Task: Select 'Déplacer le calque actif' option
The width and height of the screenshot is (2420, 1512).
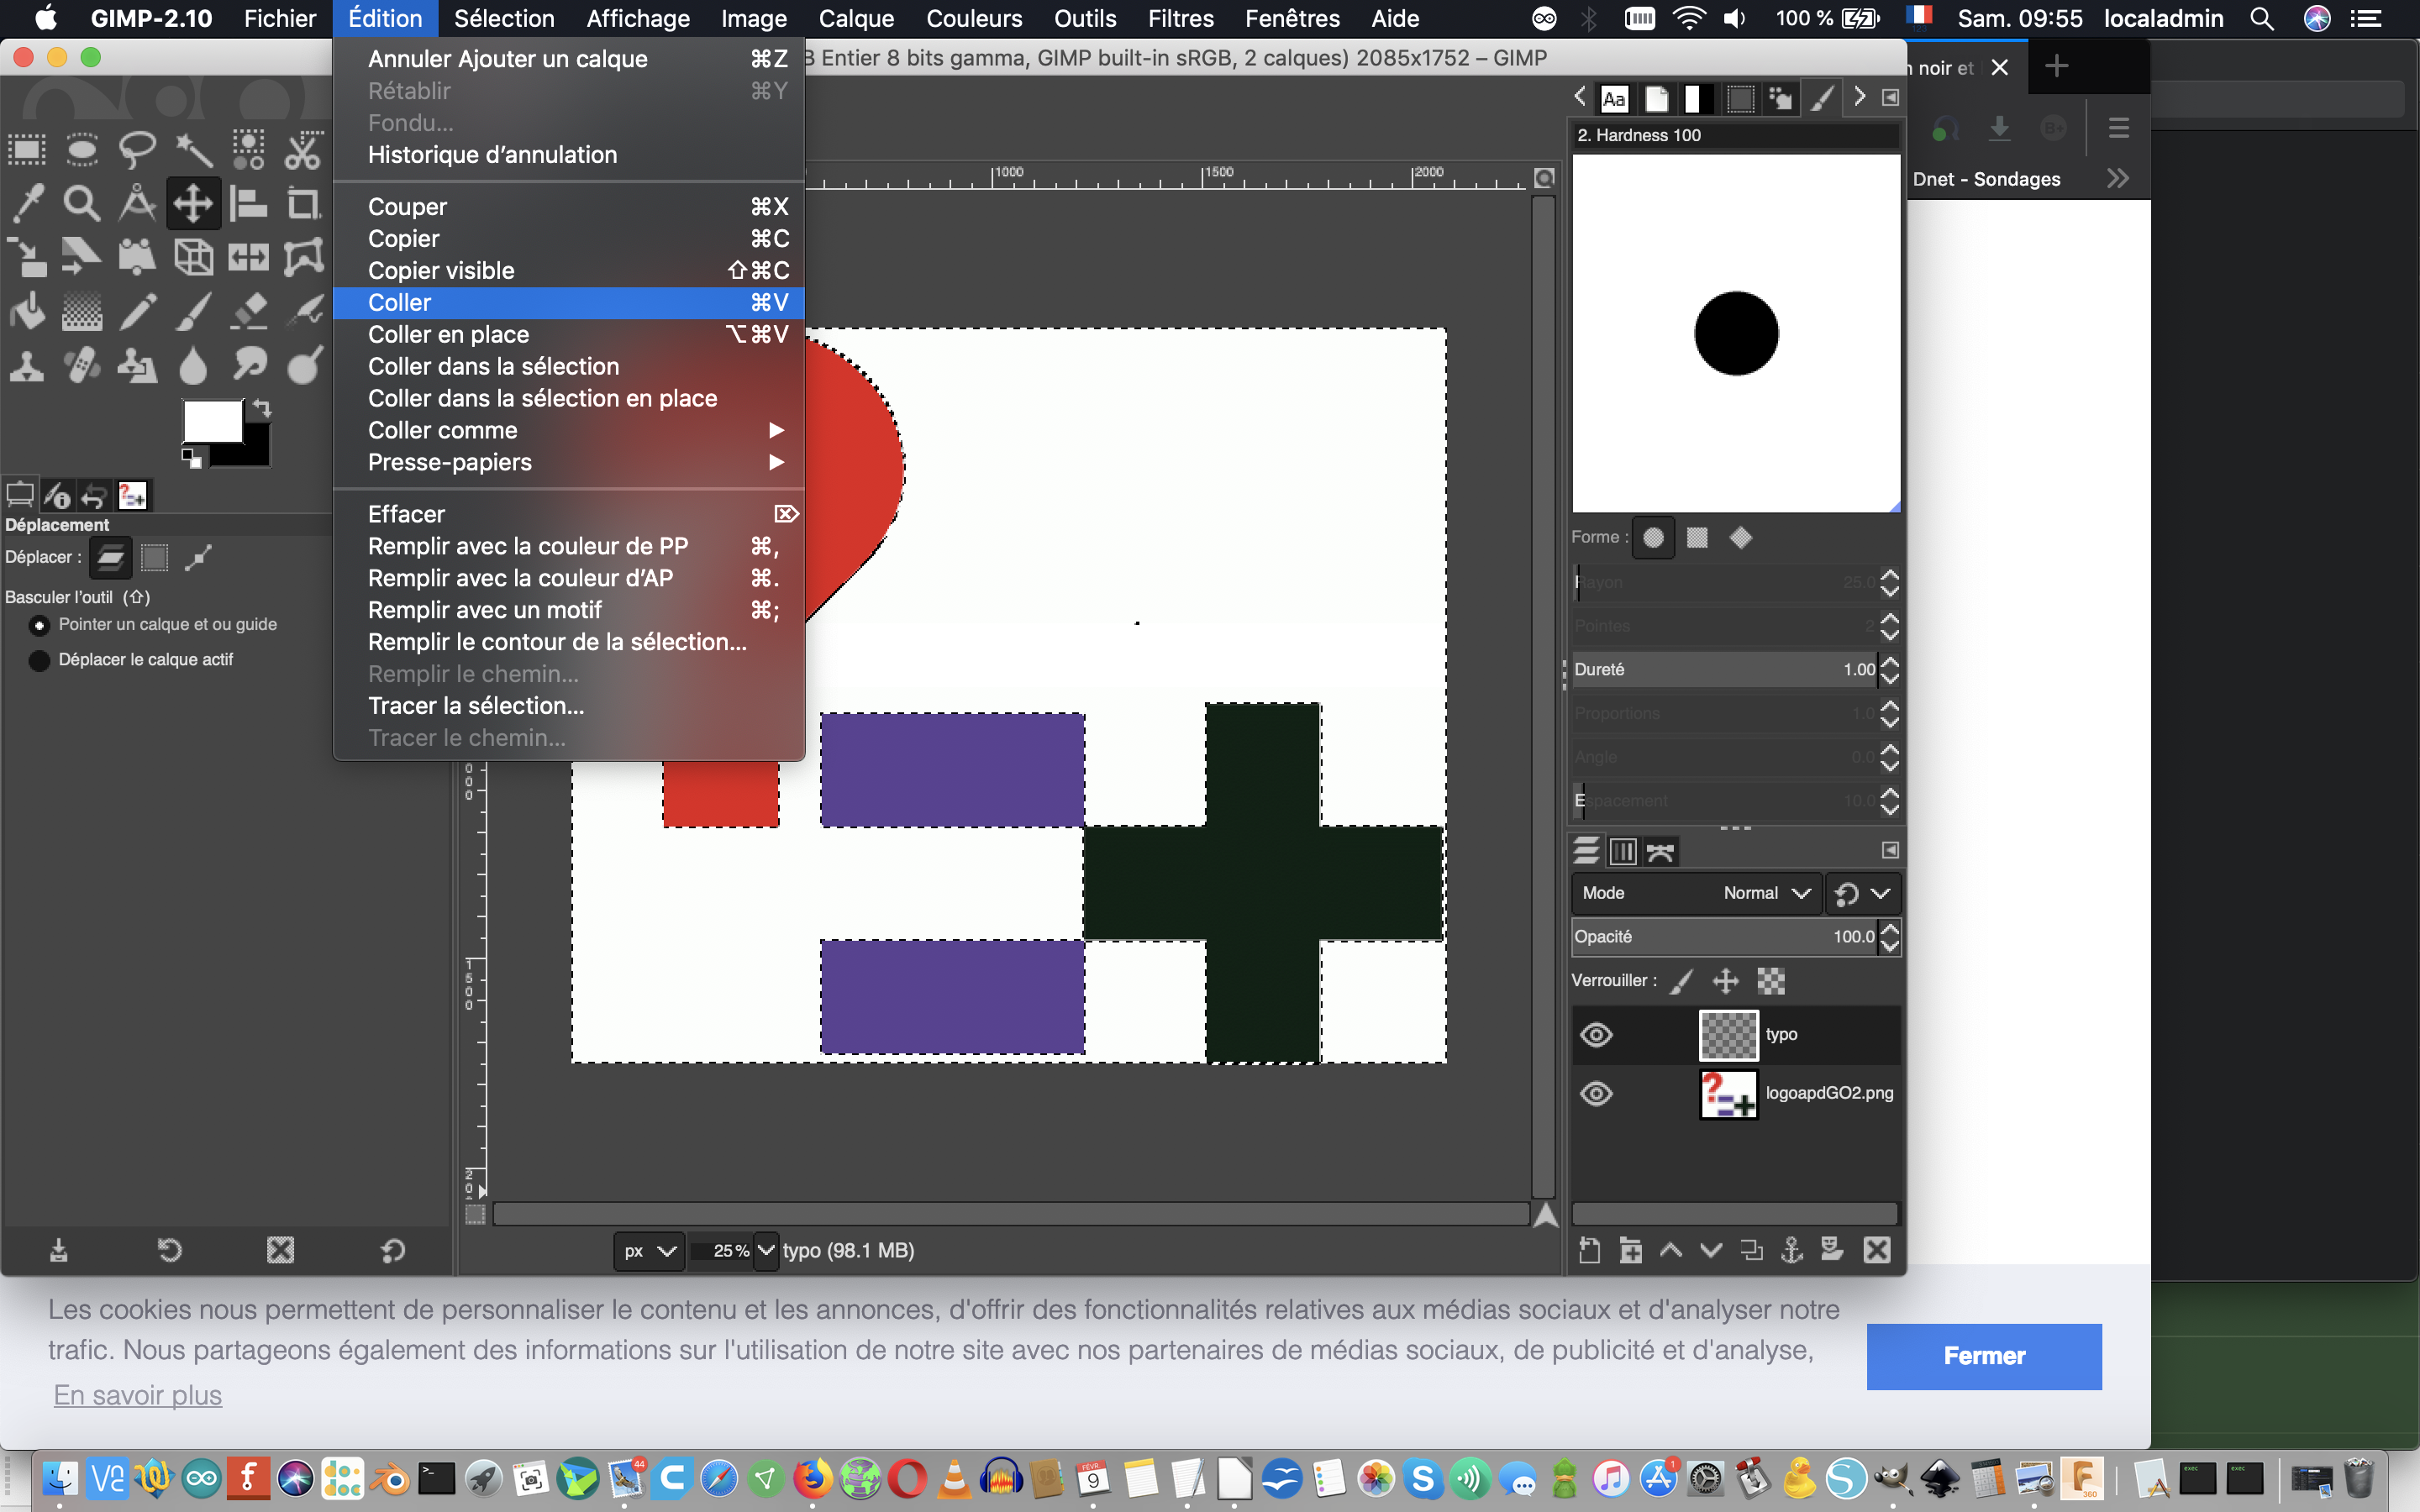Action: 40,661
